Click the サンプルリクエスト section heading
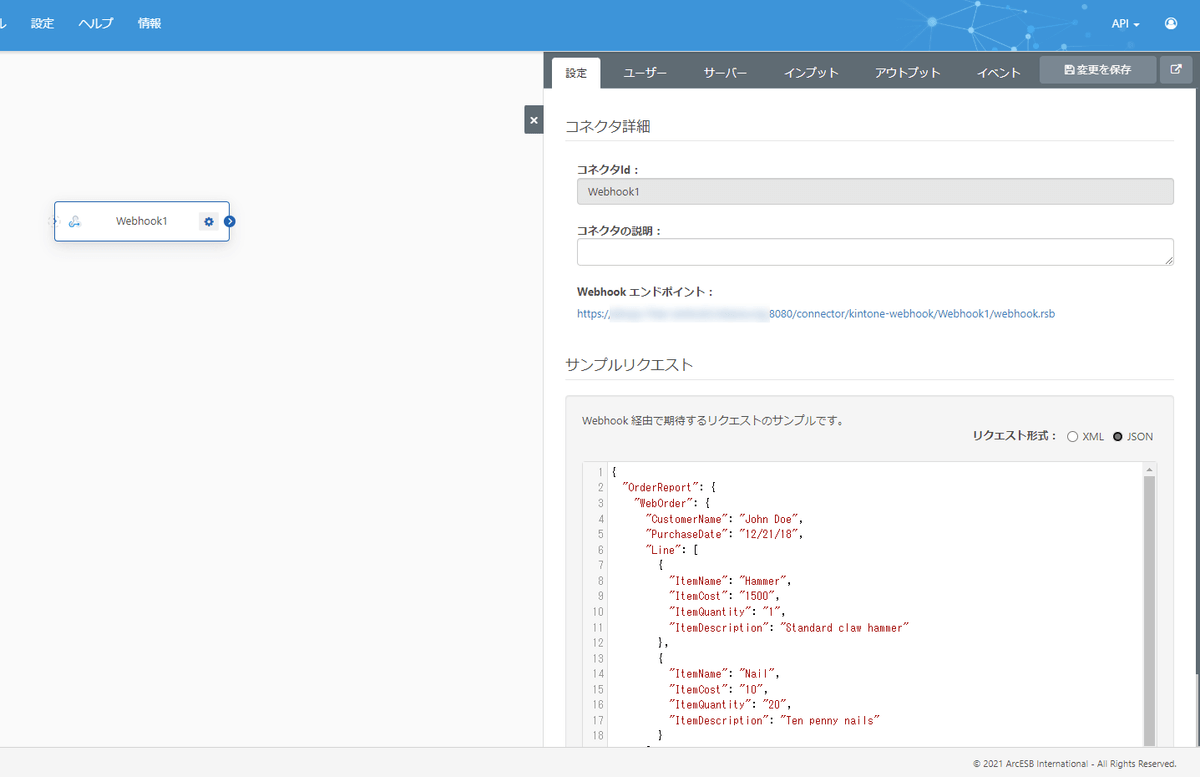This screenshot has height=777, width=1200. tap(629, 364)
